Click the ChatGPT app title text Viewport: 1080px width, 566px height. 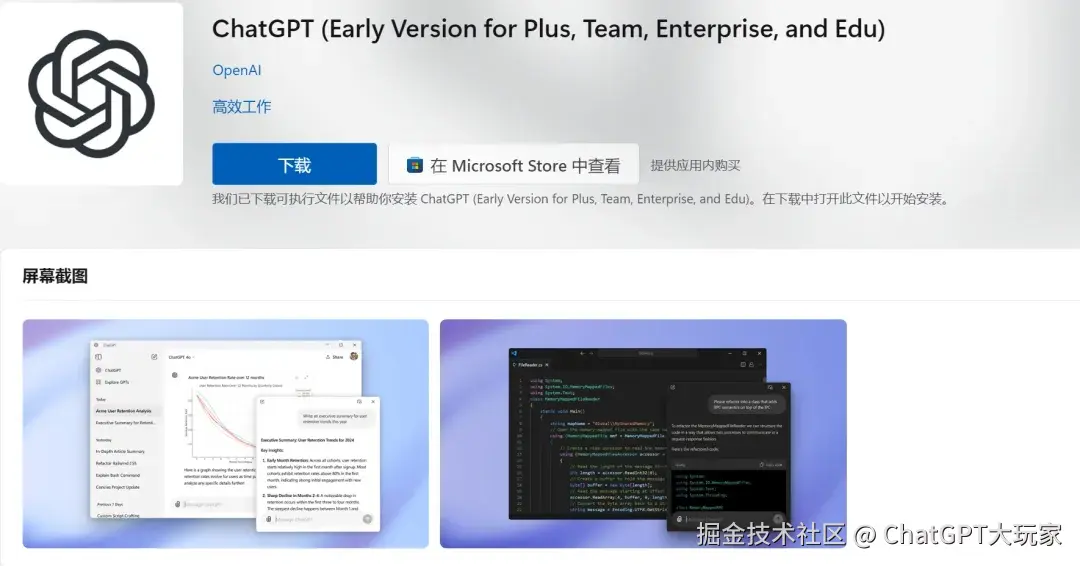coord(548,29)
